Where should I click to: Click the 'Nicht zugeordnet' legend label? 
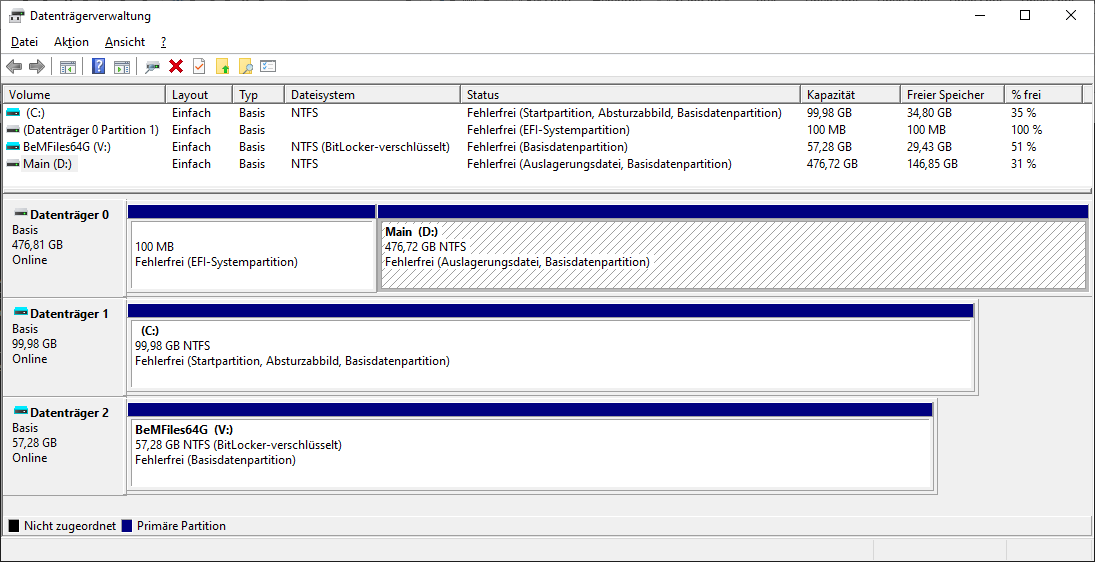pos(70,526)
